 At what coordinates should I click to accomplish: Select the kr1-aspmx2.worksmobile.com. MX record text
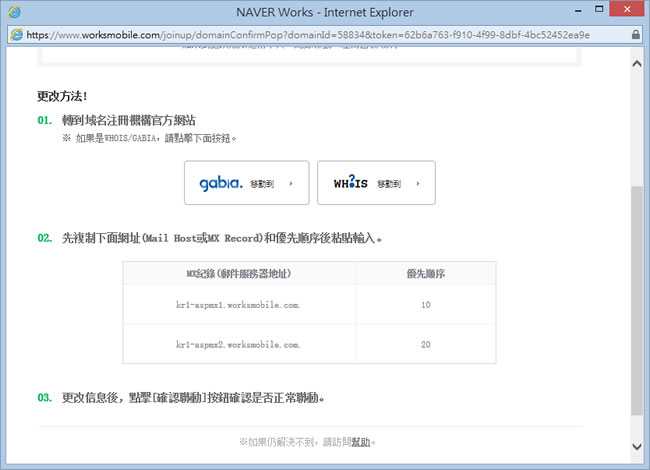coord(238,345)
